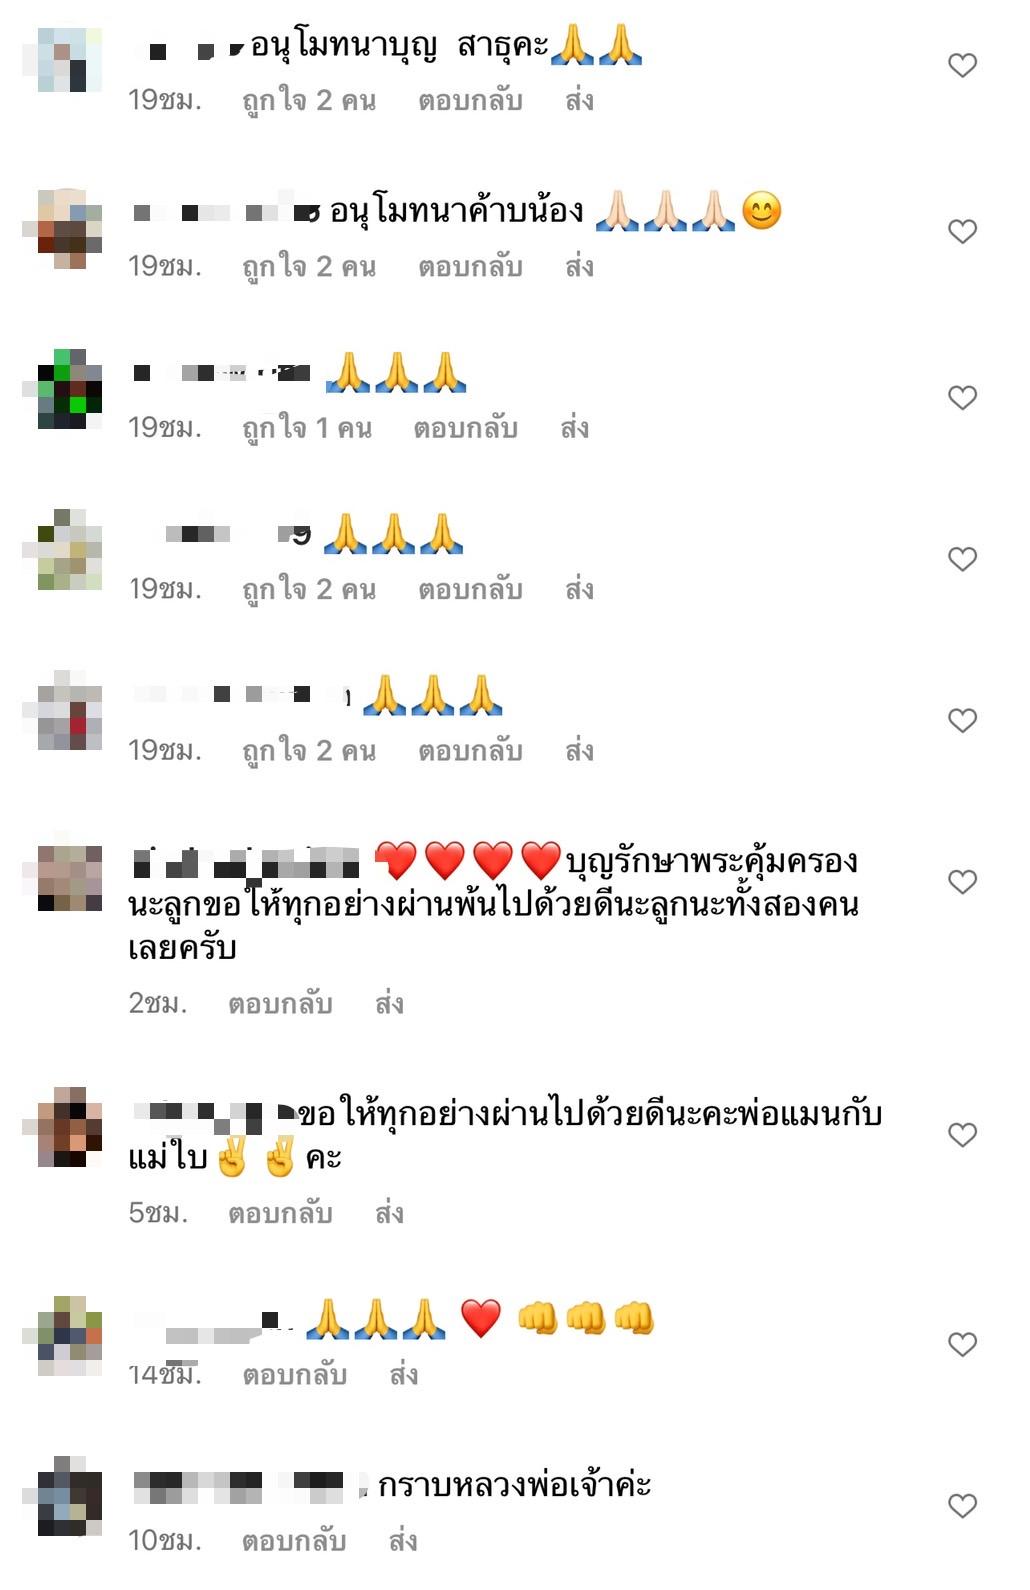The image size is (1030, 1590).
Task: Like the comment with 1 like count
Action: coord(962,398)
